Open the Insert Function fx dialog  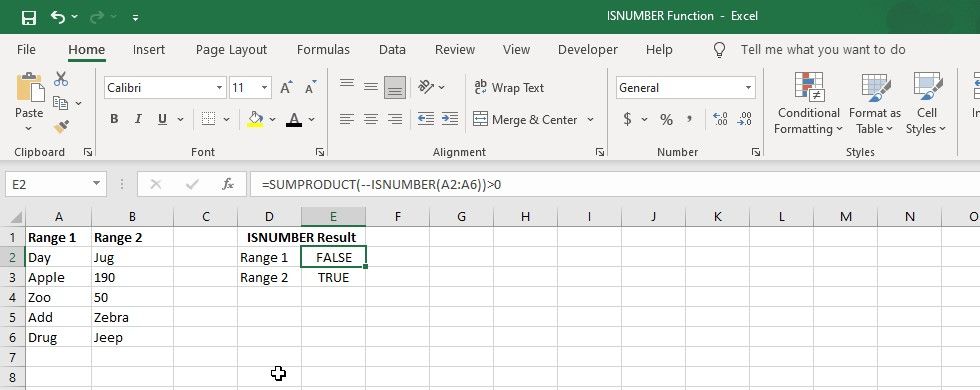point(228,184)
